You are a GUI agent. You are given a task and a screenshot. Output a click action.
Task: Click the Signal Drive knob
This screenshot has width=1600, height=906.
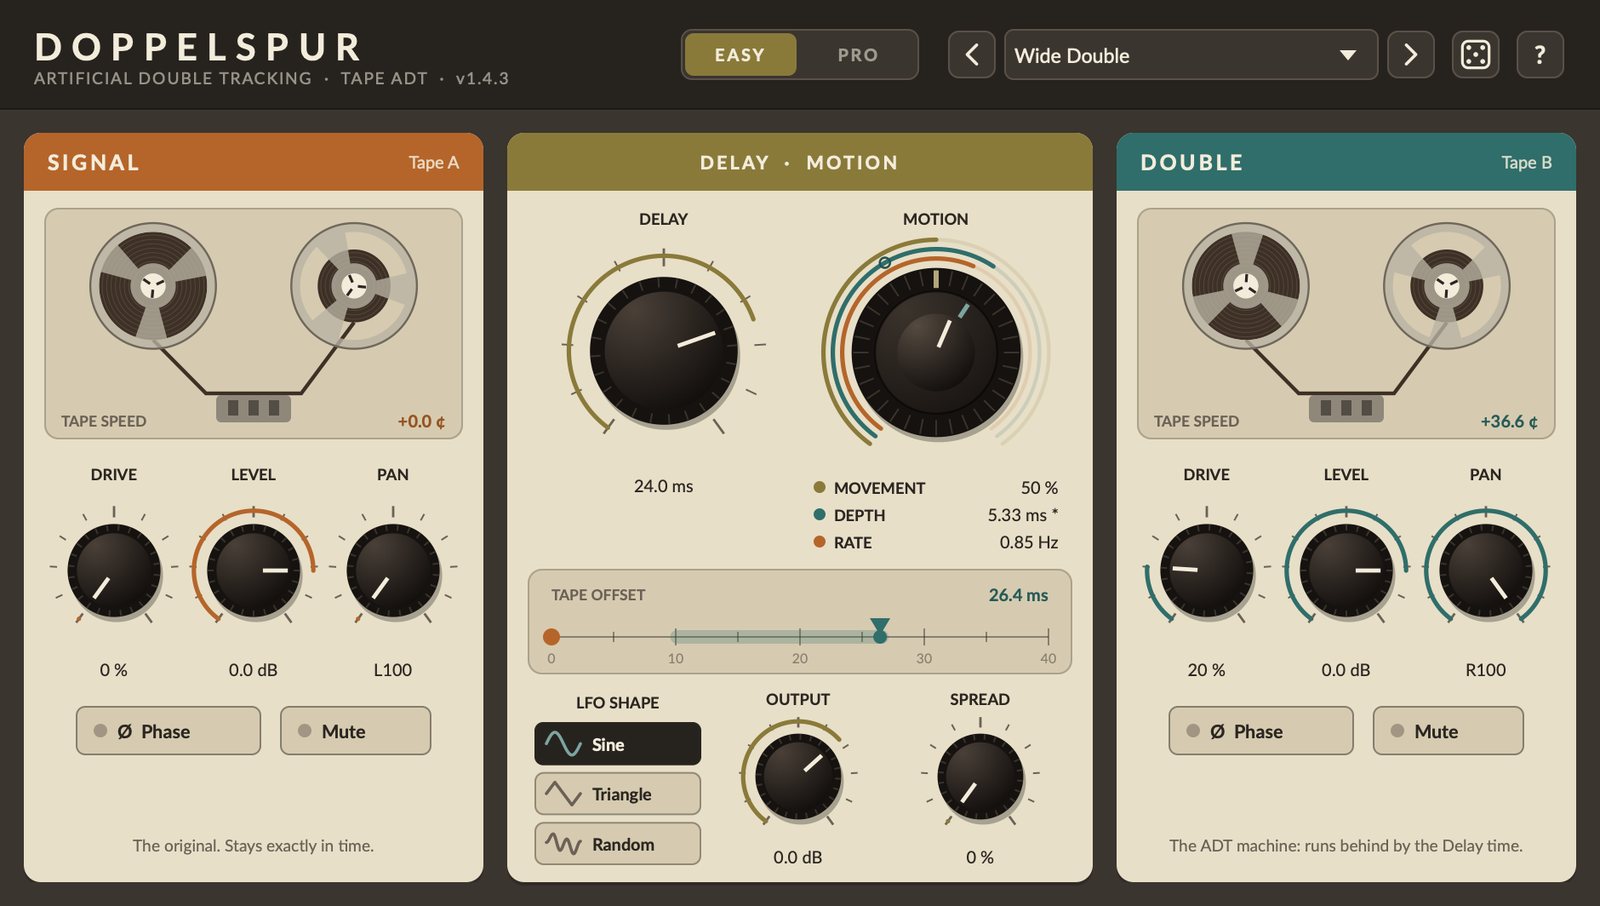point(114,571)
